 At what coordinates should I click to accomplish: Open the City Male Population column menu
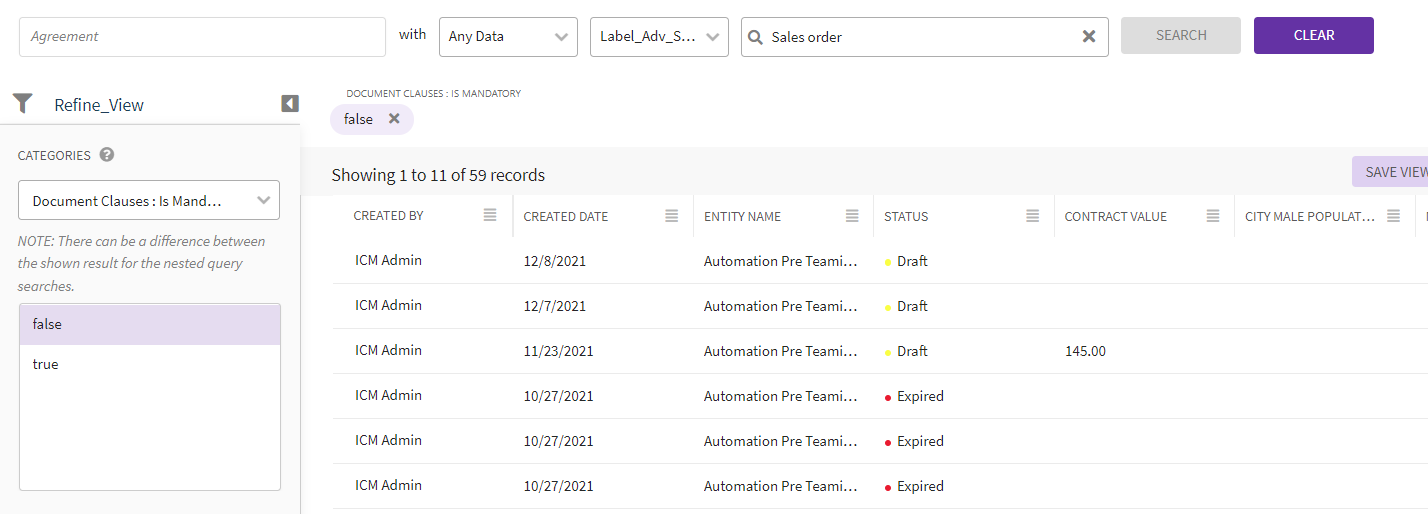[x=1393, y=216]
